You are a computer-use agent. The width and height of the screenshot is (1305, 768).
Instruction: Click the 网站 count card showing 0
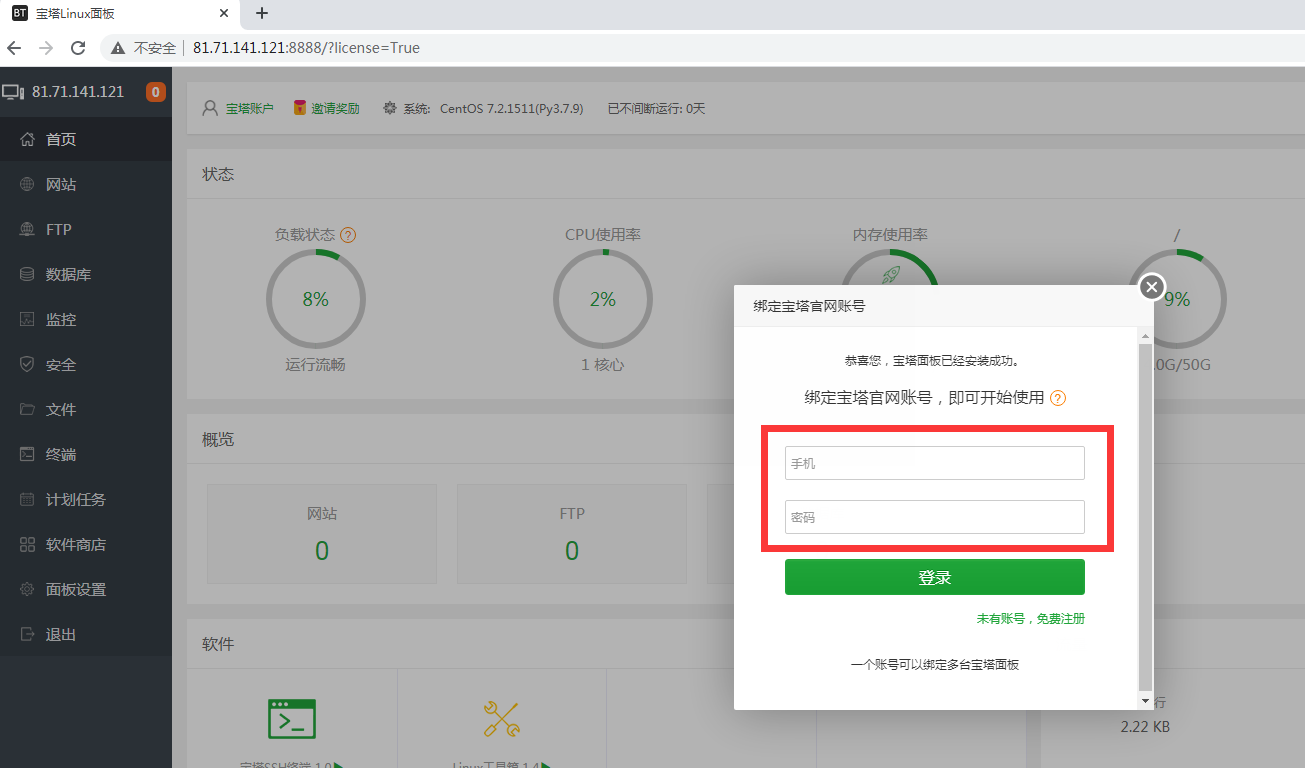point(322,534)
